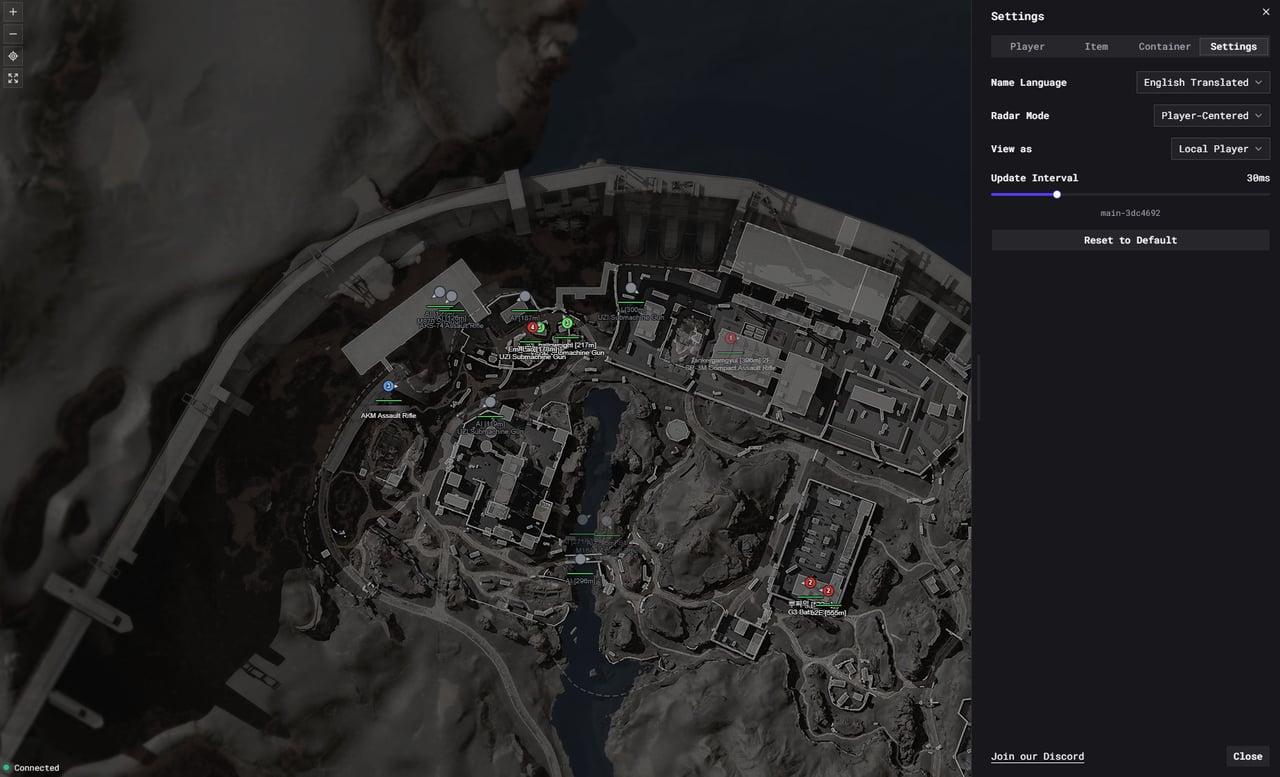Zoom in on the radar map
Viewport: 1280px width, 777px height.
click(x=13, y=12)
